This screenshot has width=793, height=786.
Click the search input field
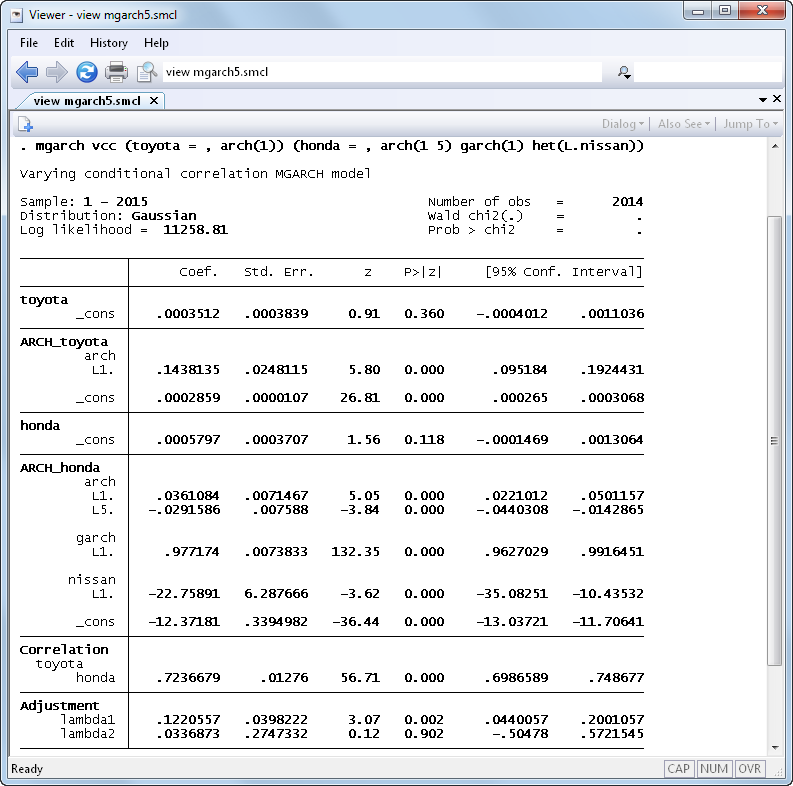point(707,72)
